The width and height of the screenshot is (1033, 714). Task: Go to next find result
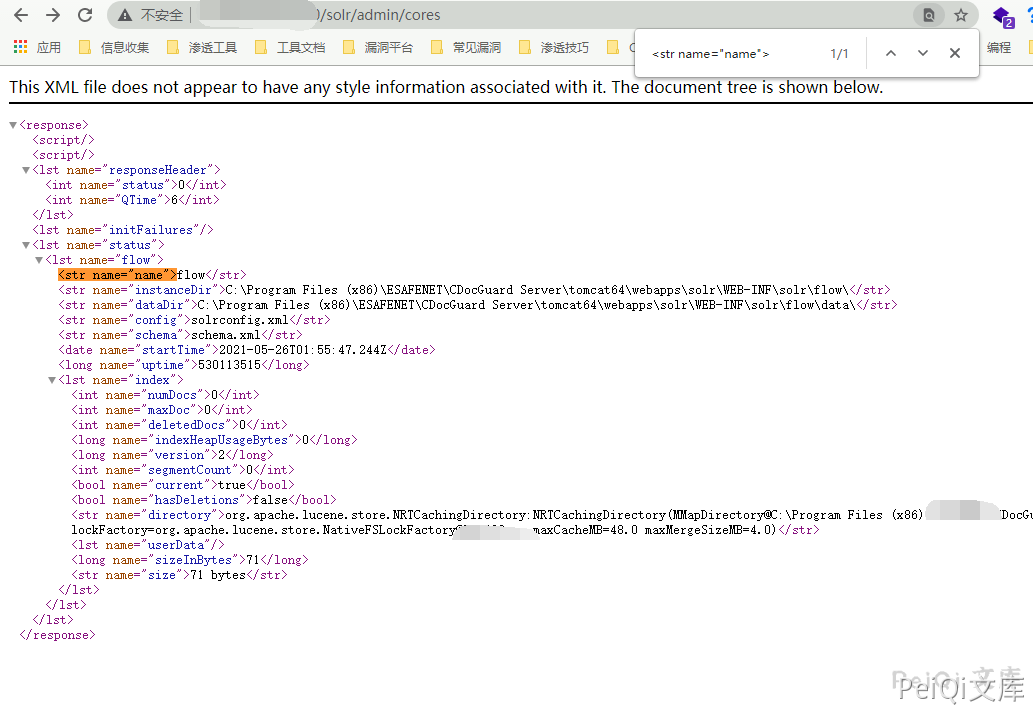pyautogui.click(x=922, y=53)
